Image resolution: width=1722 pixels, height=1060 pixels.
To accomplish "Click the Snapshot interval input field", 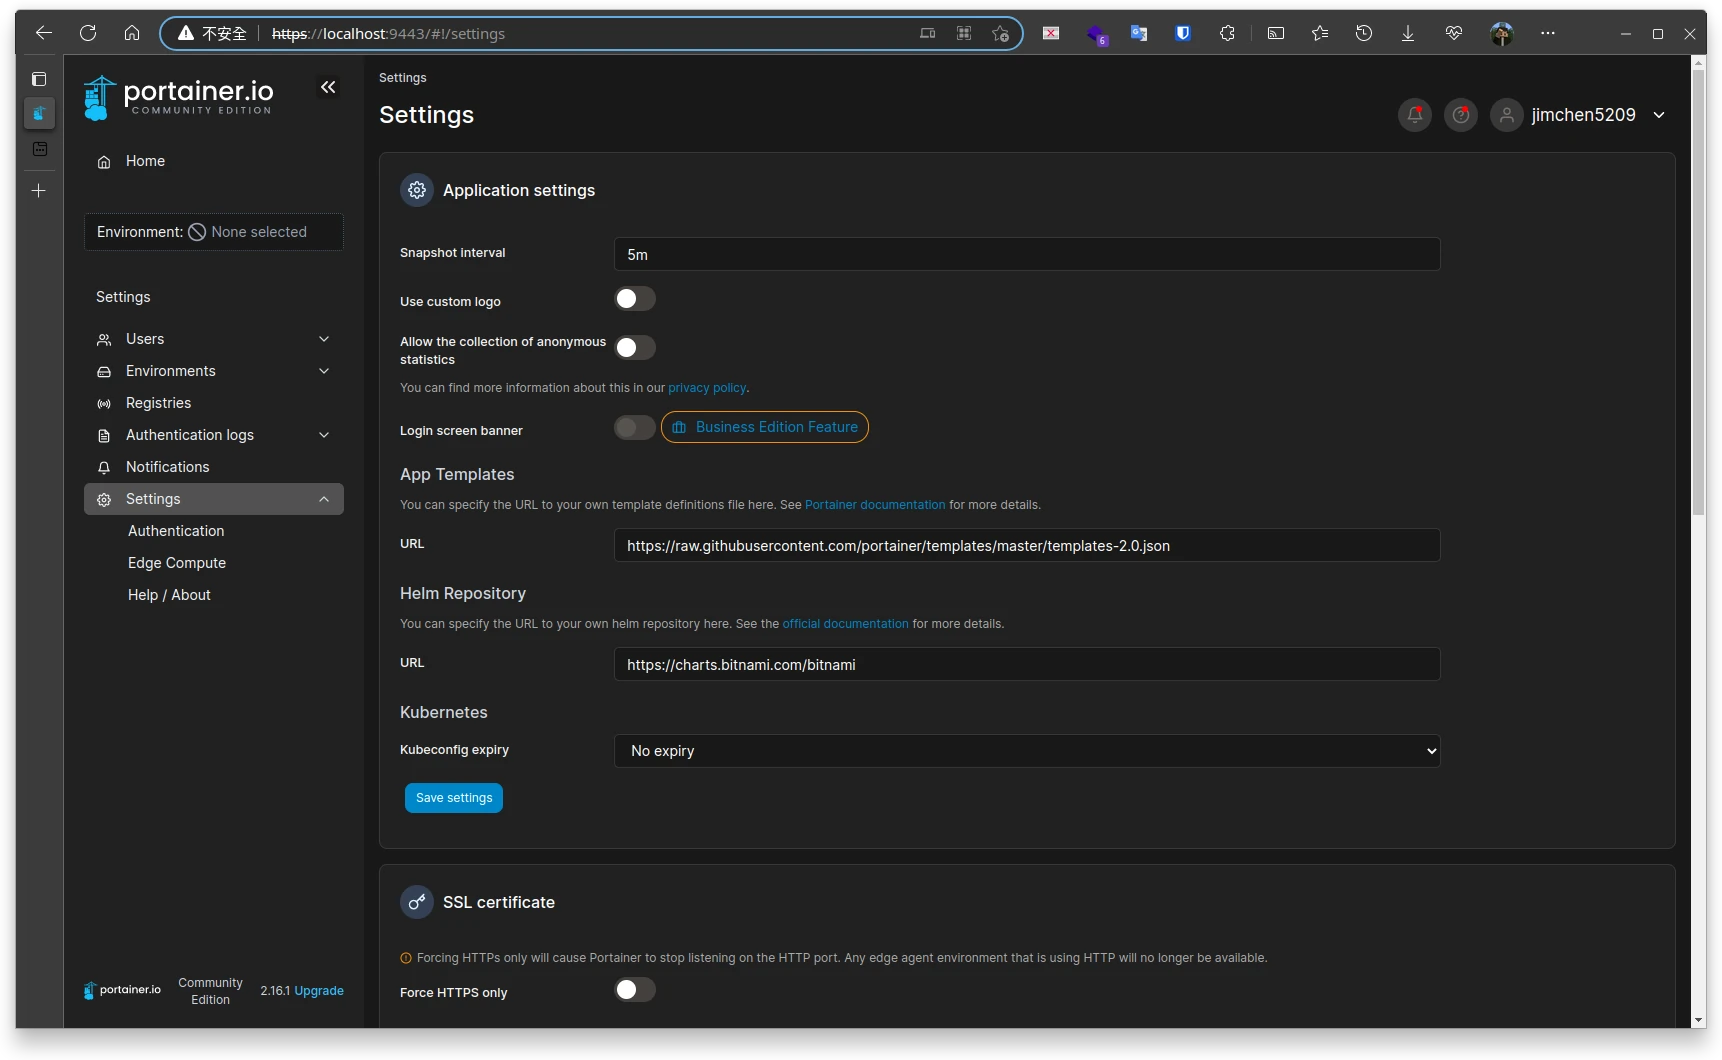I will (x=1026, y=255).
